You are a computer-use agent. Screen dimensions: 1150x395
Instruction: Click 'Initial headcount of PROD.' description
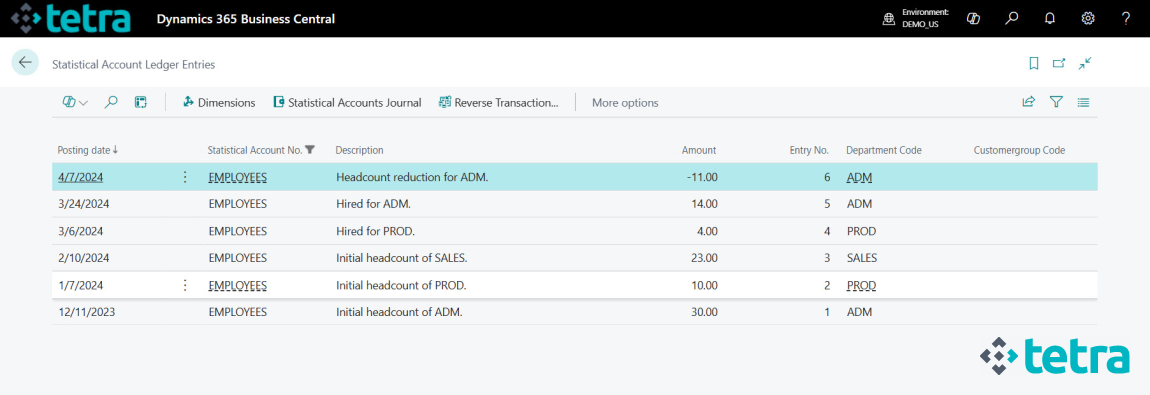(401, 285)
